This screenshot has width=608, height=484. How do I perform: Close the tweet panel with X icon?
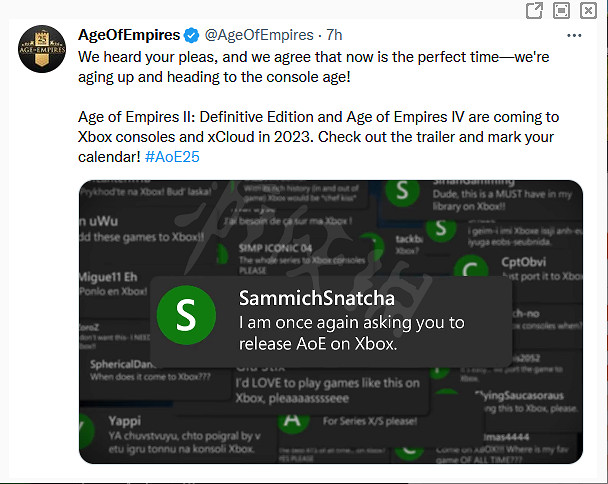[x=589, y=11]
